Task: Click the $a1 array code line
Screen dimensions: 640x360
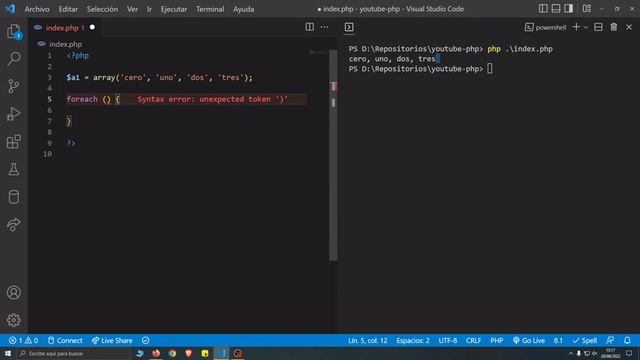Action: (x=159, y=78)
